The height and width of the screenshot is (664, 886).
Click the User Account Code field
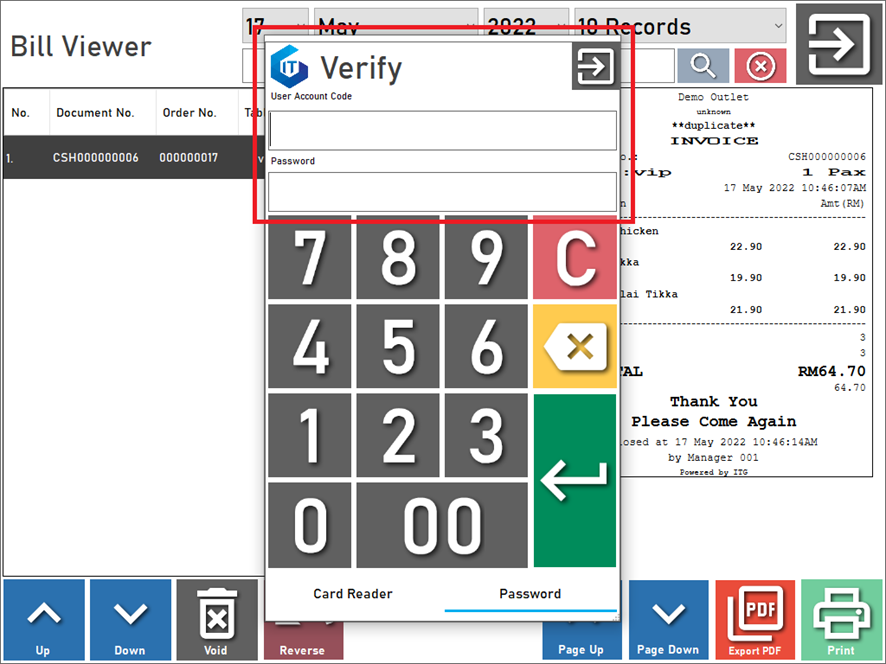coord(442,130)
